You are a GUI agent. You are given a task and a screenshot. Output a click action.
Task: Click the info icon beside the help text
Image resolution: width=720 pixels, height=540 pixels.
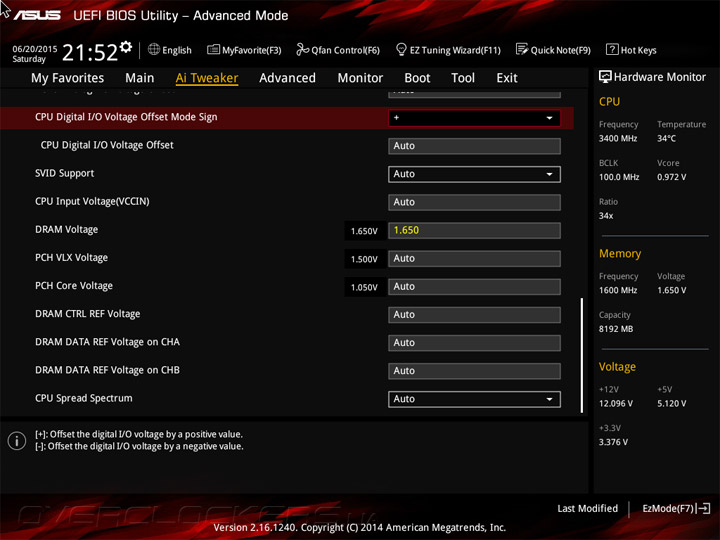[17, 441]
